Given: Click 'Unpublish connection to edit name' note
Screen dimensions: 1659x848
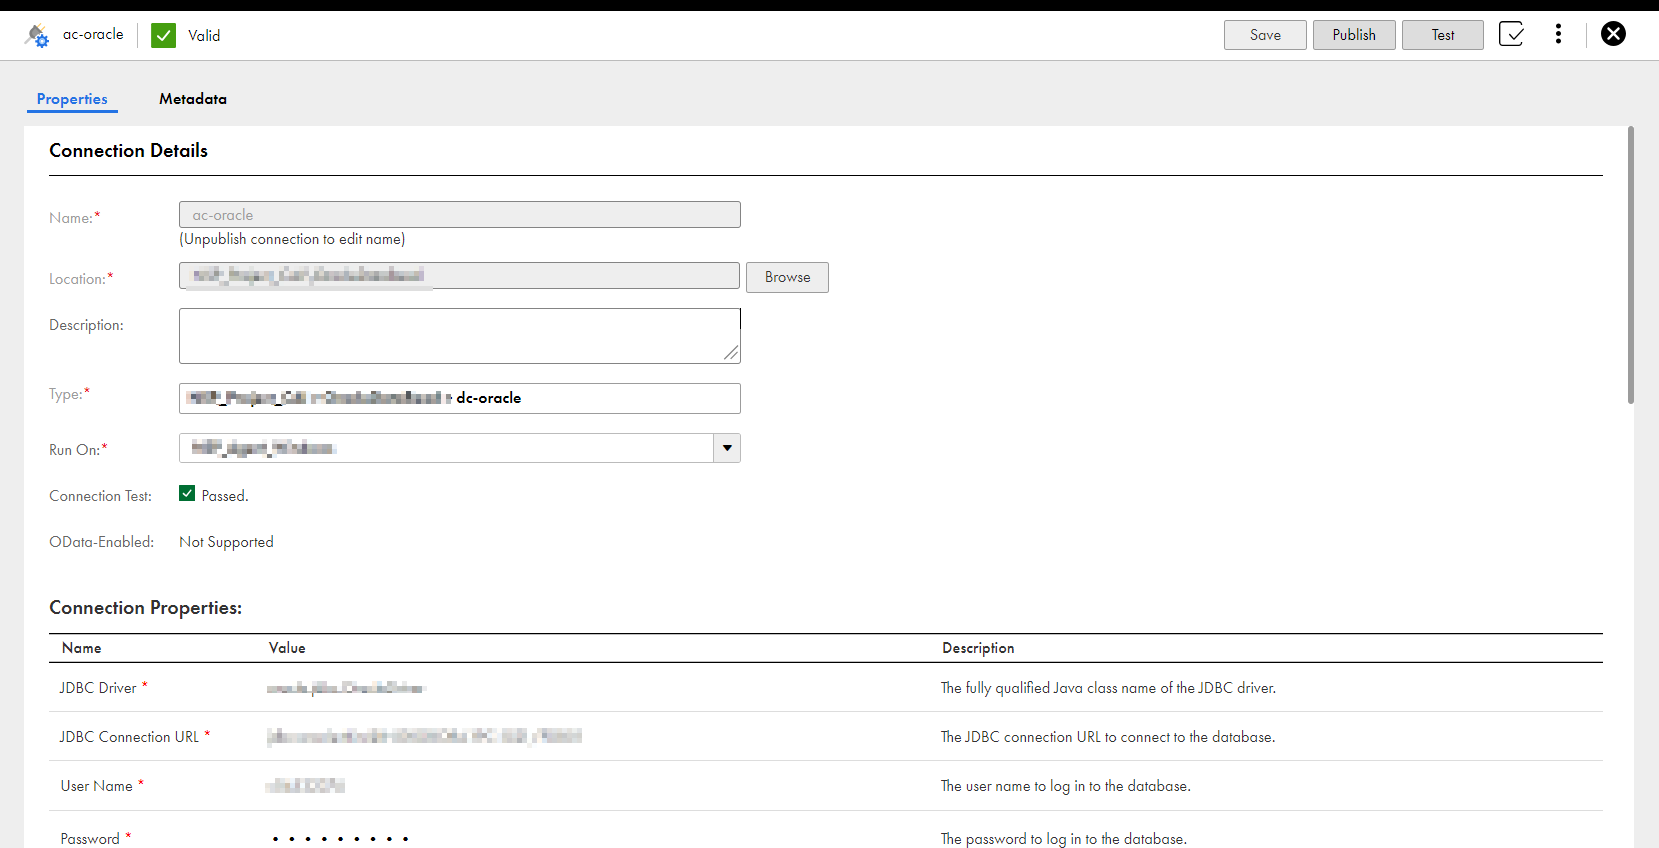Looking at the screenshot, I should [292, 239].
